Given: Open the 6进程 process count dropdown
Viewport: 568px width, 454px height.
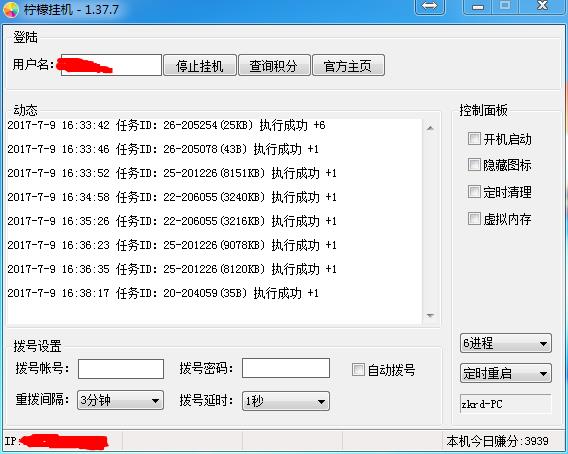Looking at the screenshot, I should coord(506,343).
